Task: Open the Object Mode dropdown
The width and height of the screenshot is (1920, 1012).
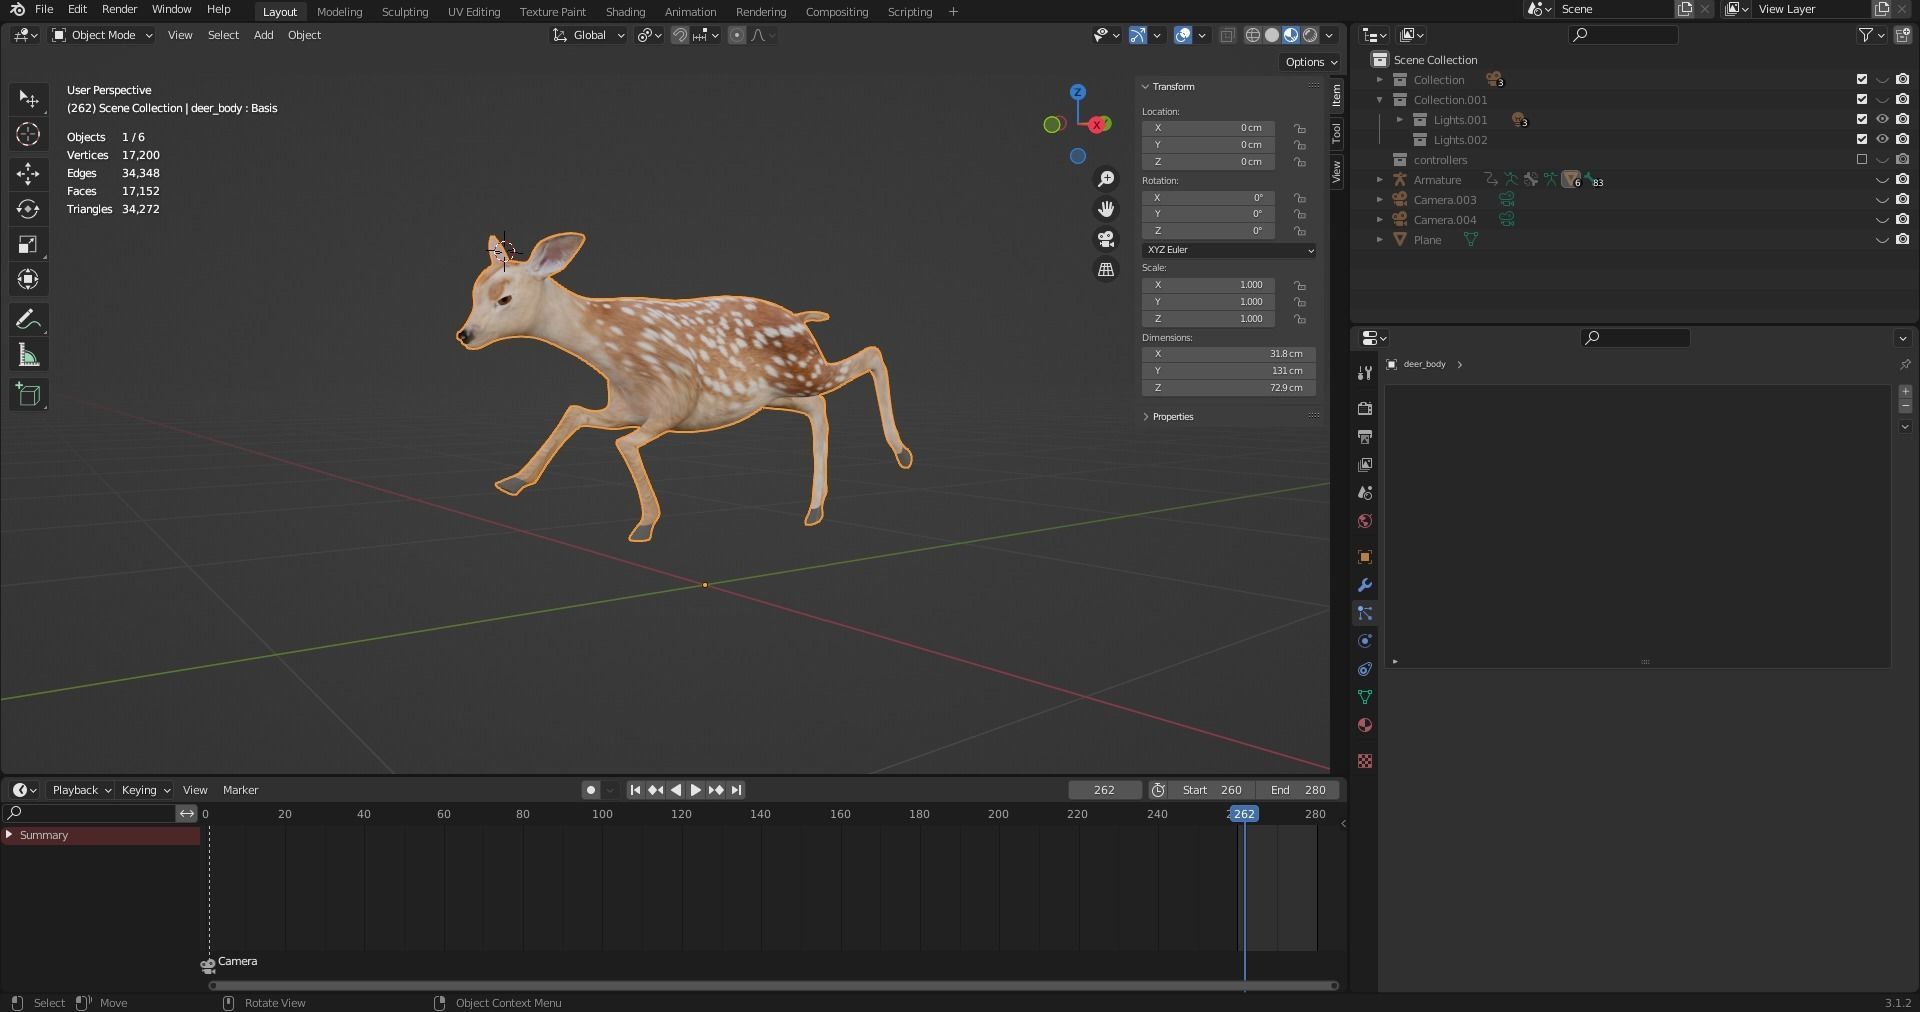Action: pos(102,35)
